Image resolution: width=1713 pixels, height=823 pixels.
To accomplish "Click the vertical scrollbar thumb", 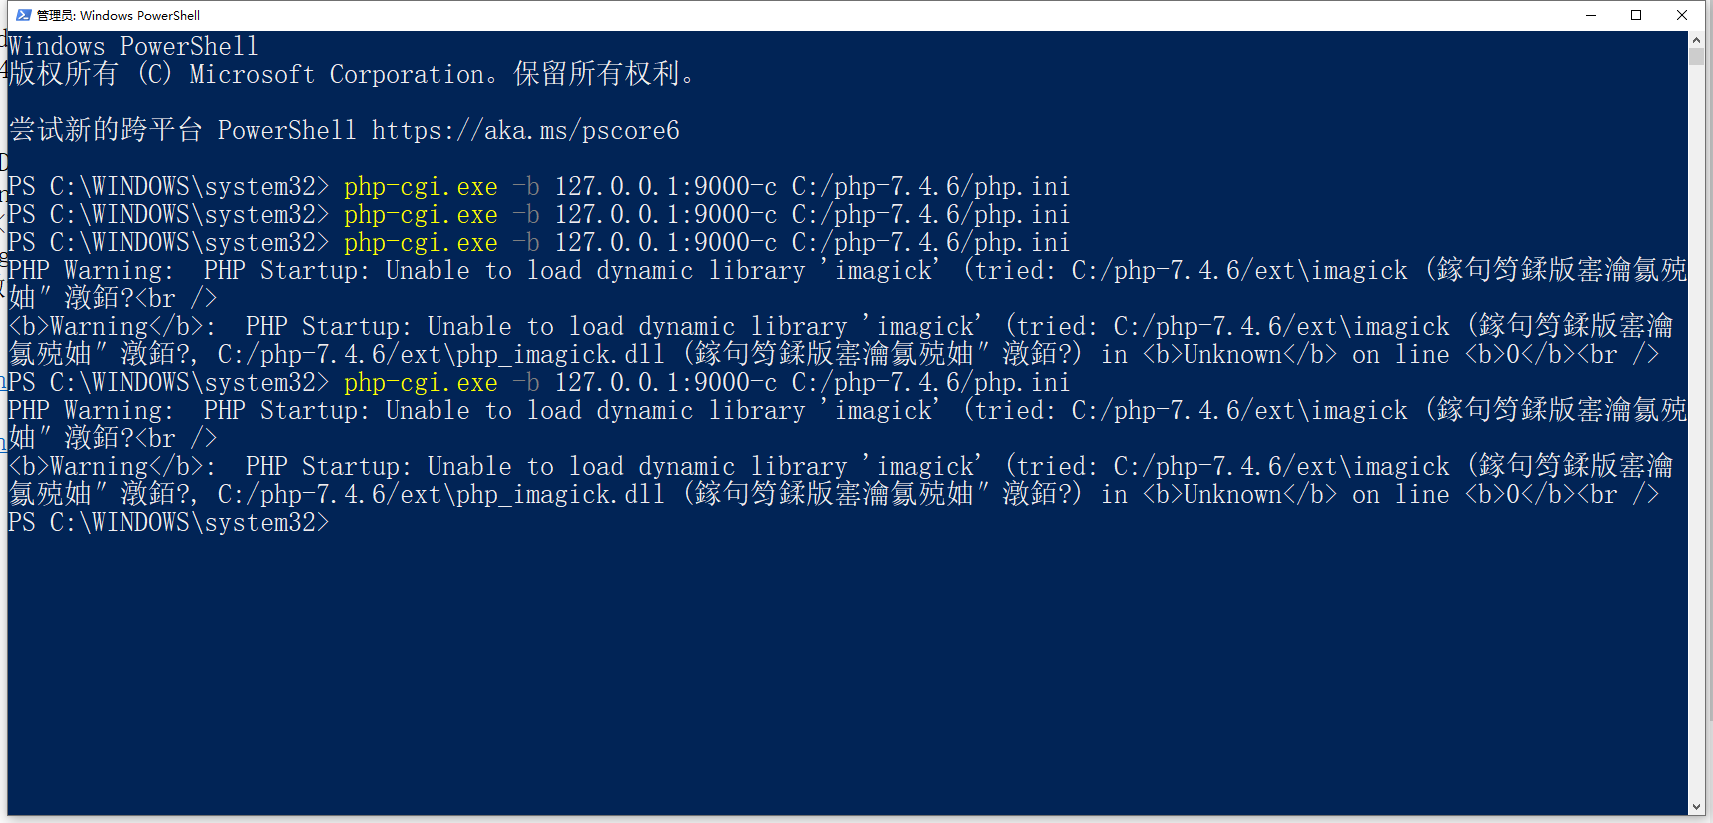I will pyautogui.click(x=1696, y=57).
